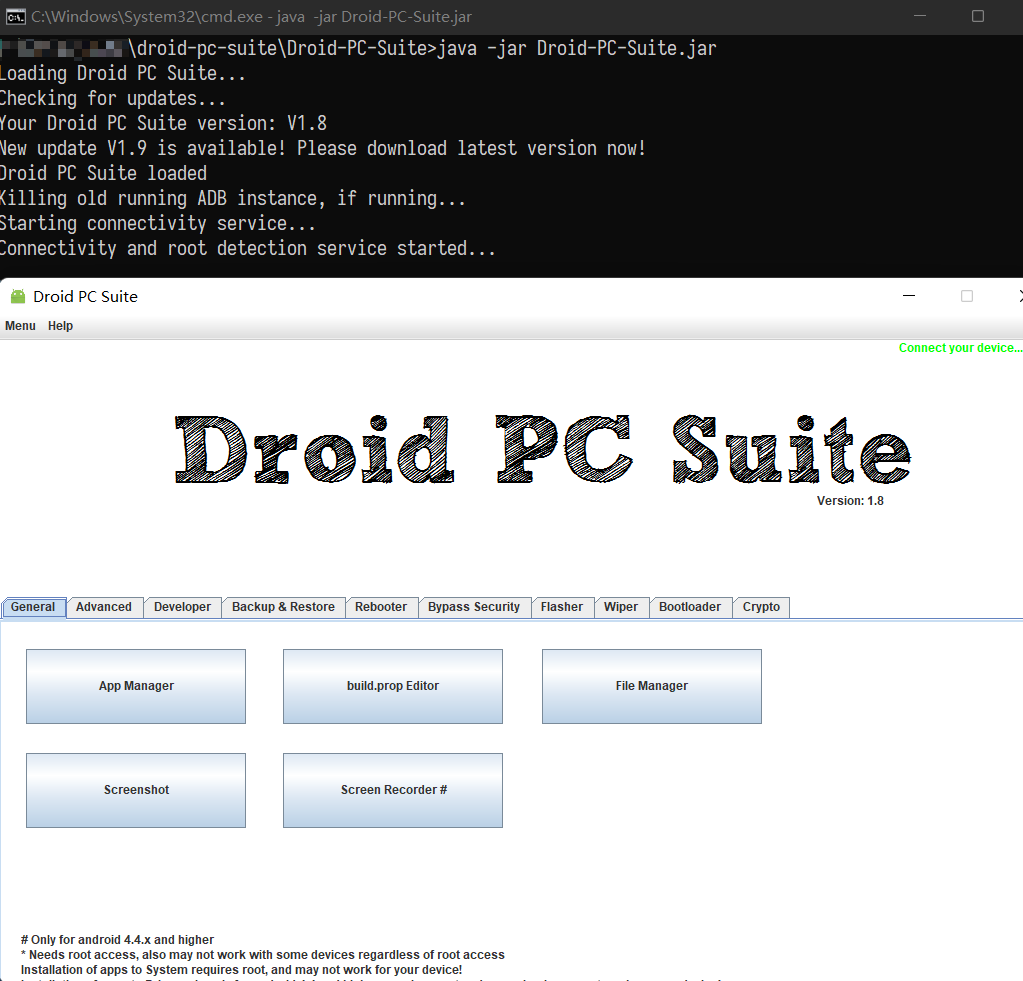This screenshot has height=981, width=1023.
Task: Open the Bootloader tab
Action: coord(690,607)
